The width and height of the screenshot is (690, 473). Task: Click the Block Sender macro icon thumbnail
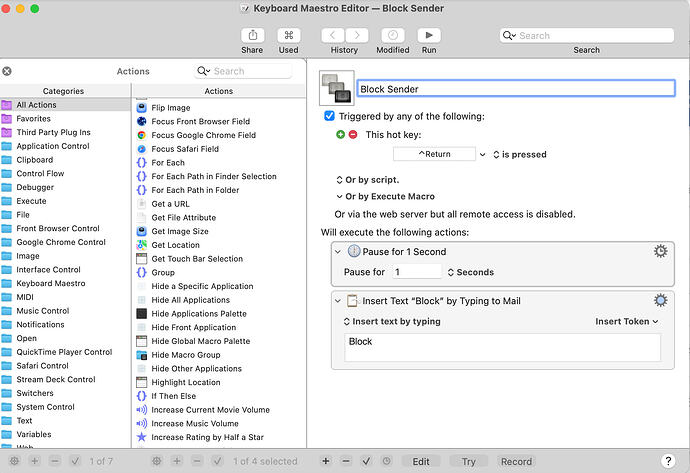coord(337,88)
